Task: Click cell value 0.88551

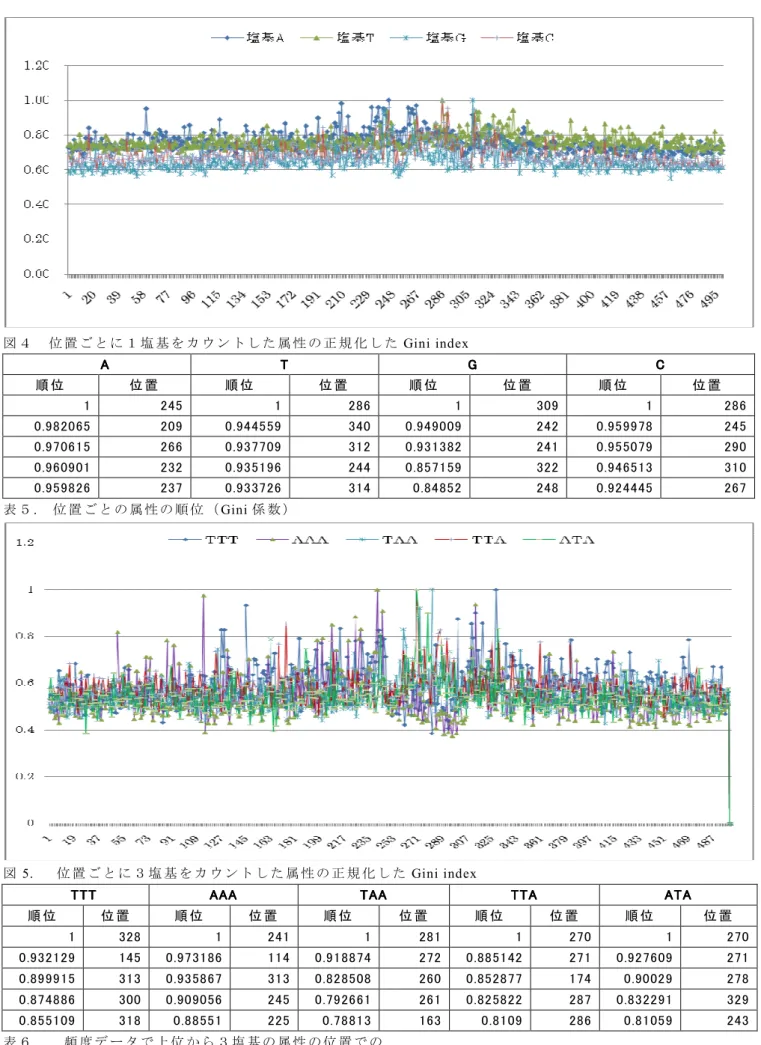Action: click(x=198, y=1020)
